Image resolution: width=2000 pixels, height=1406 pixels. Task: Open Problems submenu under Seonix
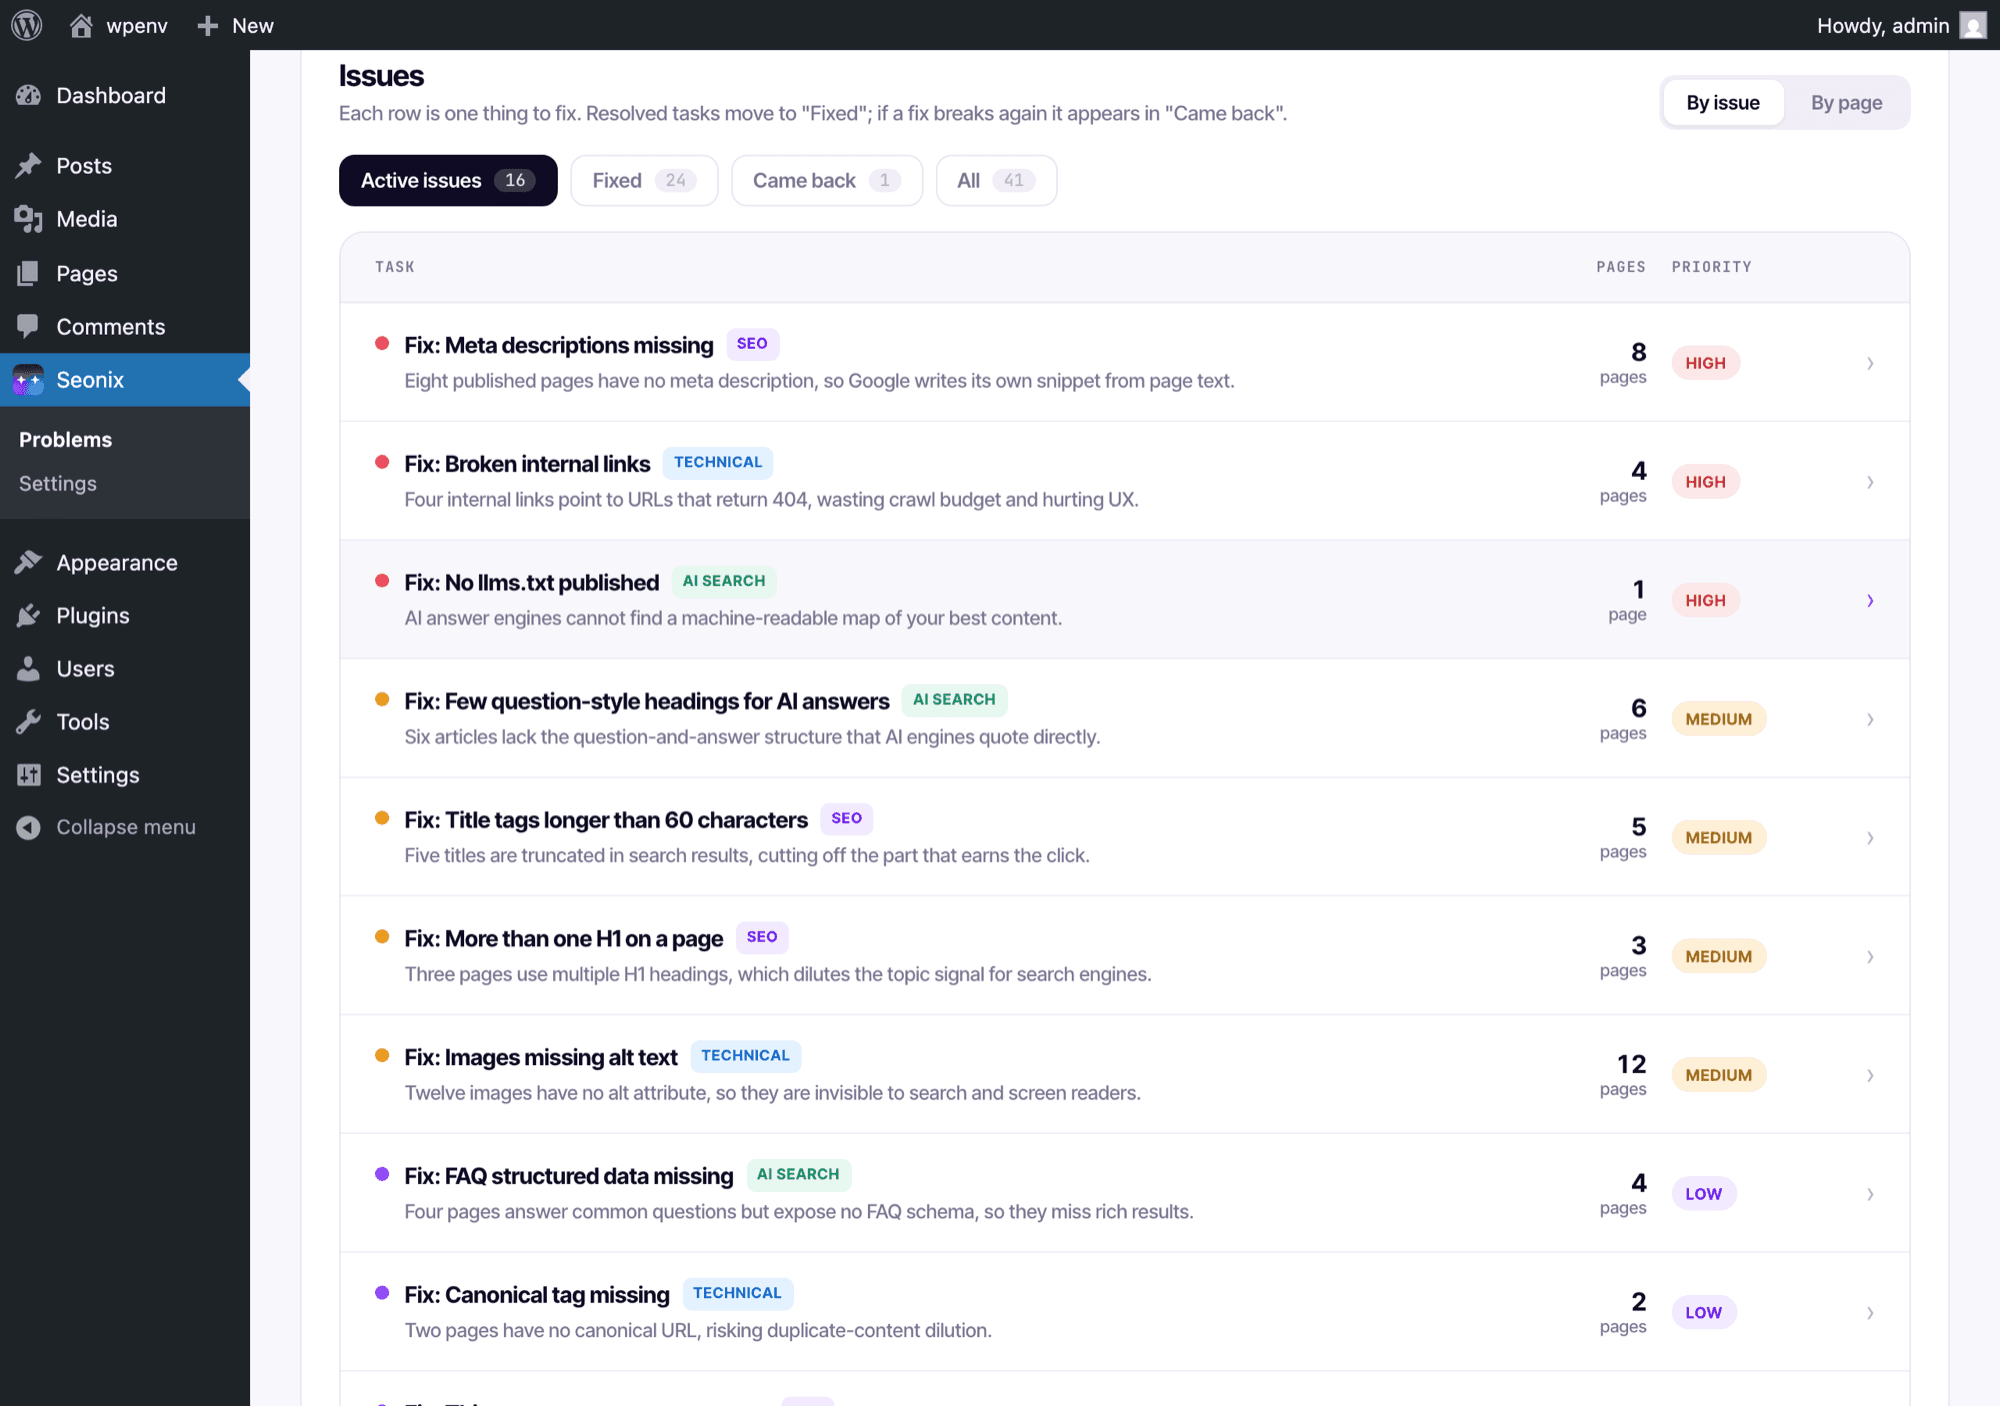click(65, 439)
